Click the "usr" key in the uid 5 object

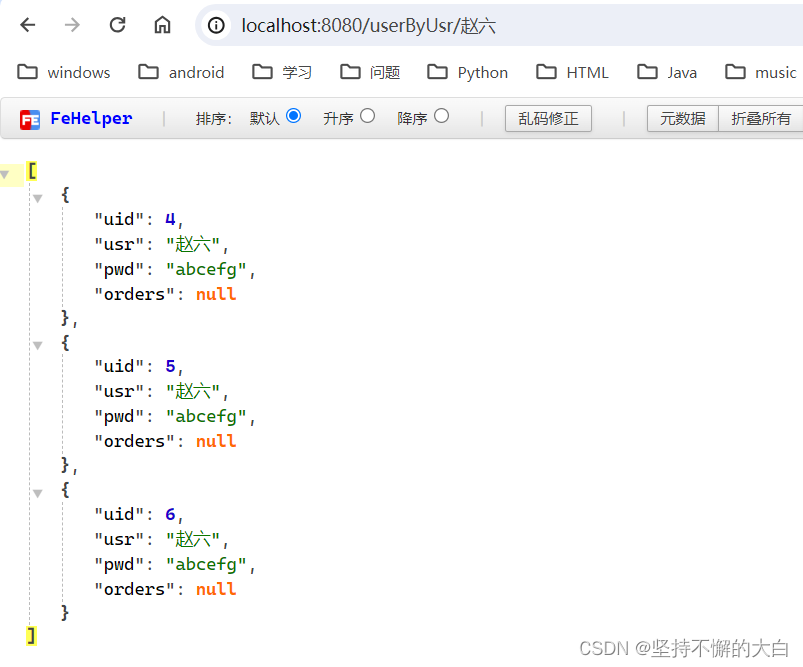119,391
